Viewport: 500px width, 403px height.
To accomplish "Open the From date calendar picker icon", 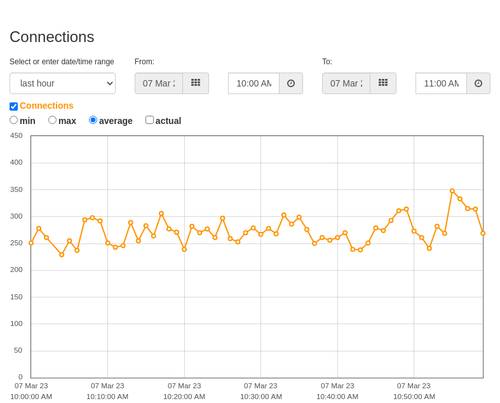I will pyautogui.click(x=196, y=83).
